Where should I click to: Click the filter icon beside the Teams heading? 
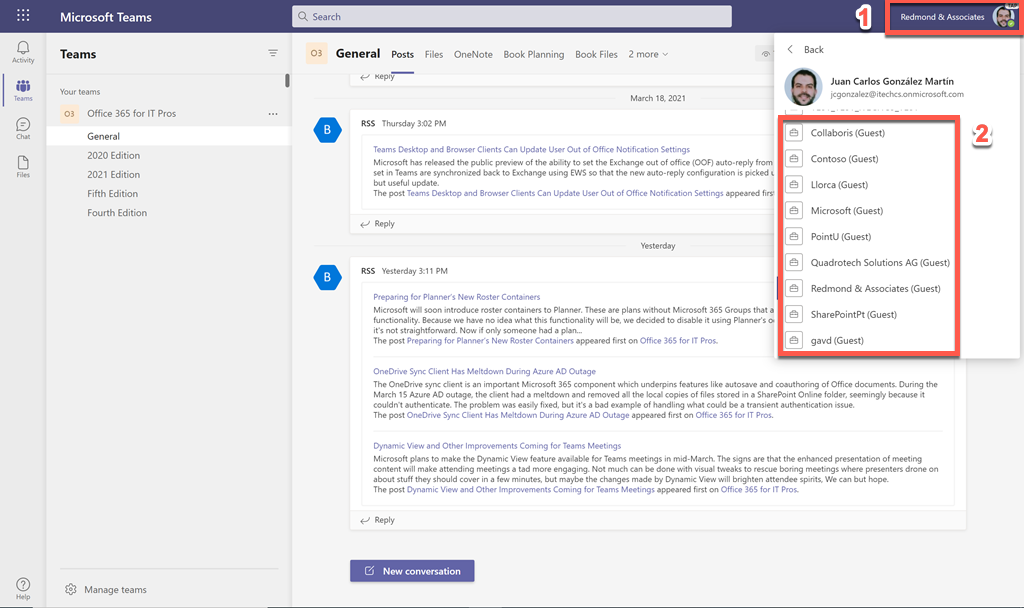[273, 53]
